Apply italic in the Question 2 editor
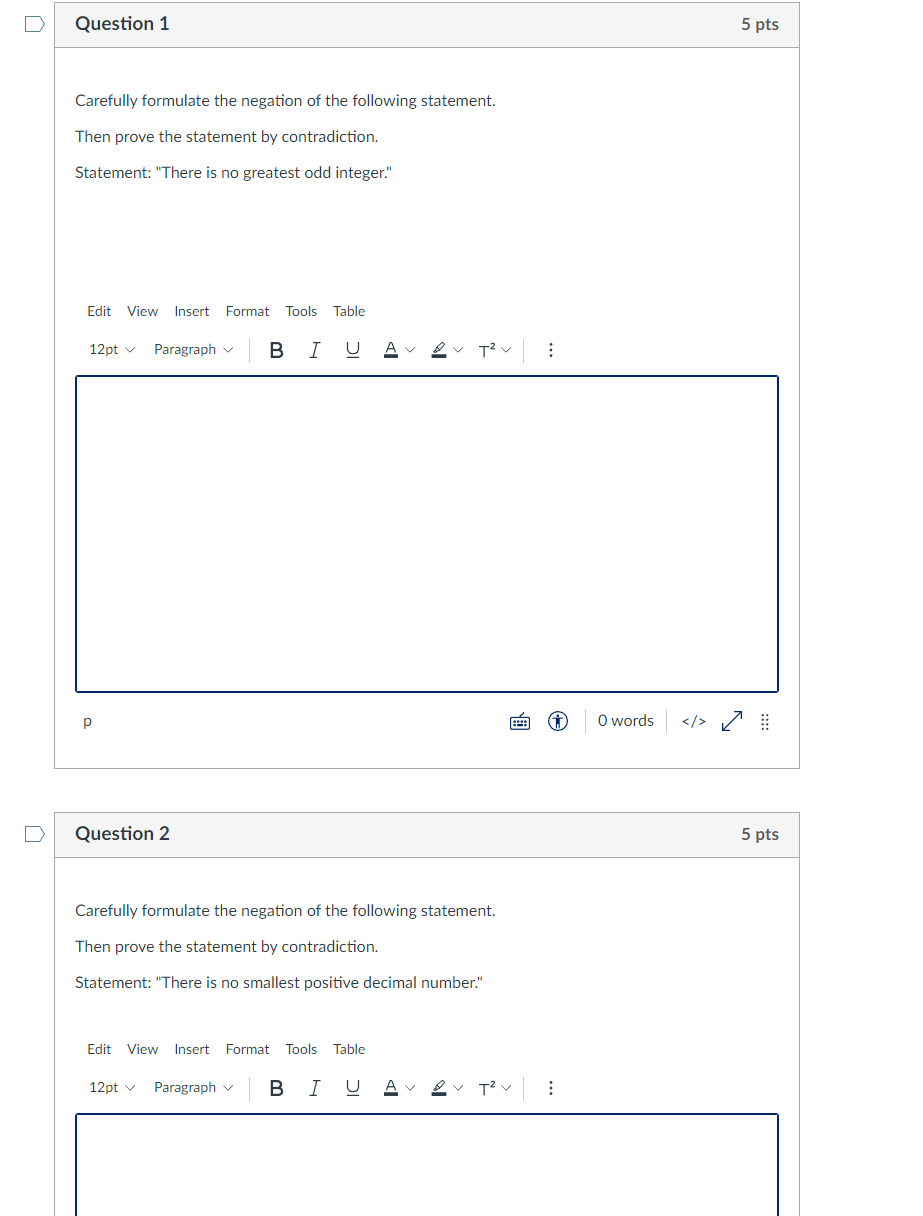This screenshot has height=1216, width=923. pyautogui.click(x=315, y=1088)
